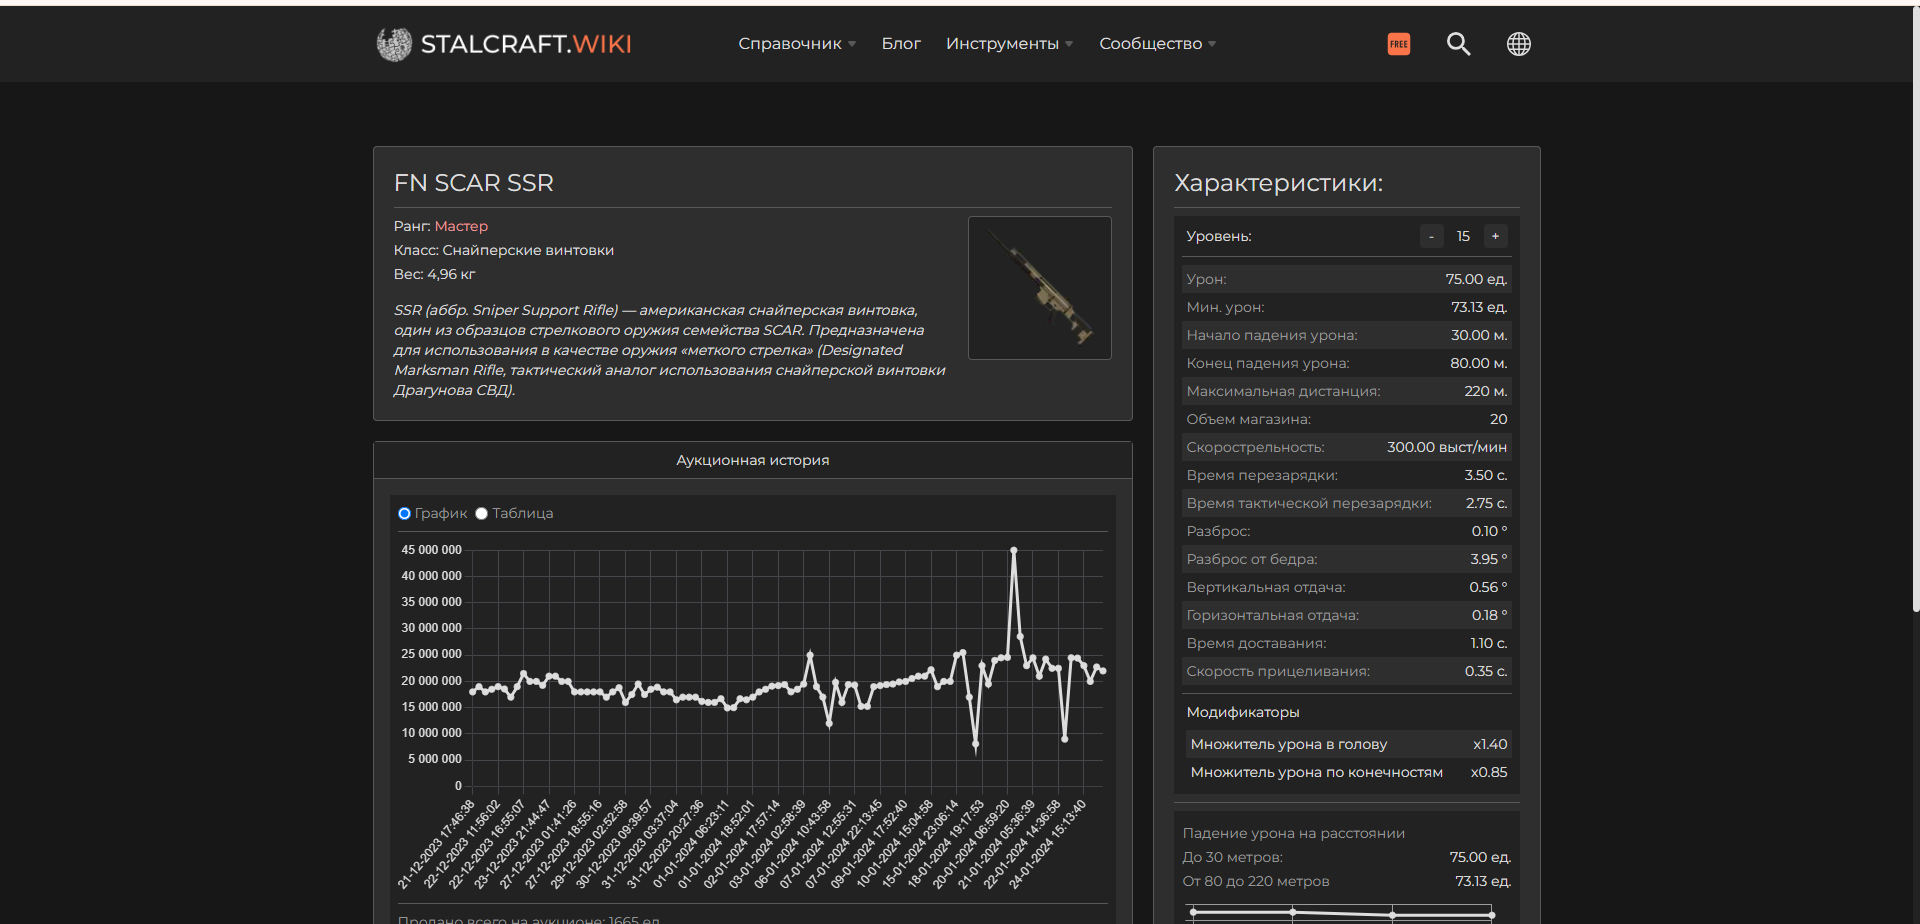Select the Таблица radio button

[x=481, y=513]
